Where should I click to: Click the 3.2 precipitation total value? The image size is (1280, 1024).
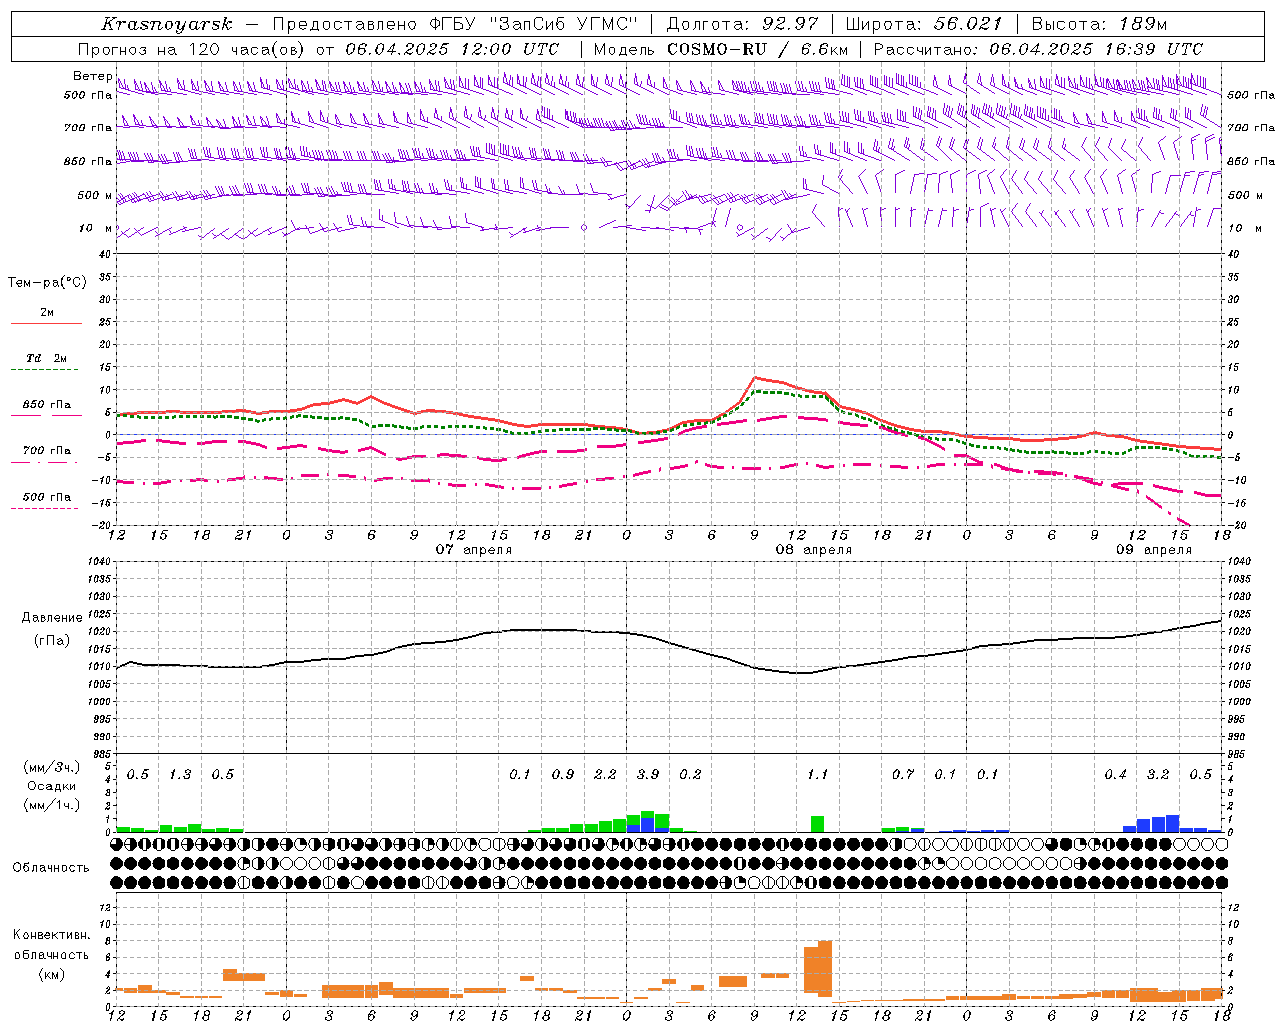[x=1158, y=774]
